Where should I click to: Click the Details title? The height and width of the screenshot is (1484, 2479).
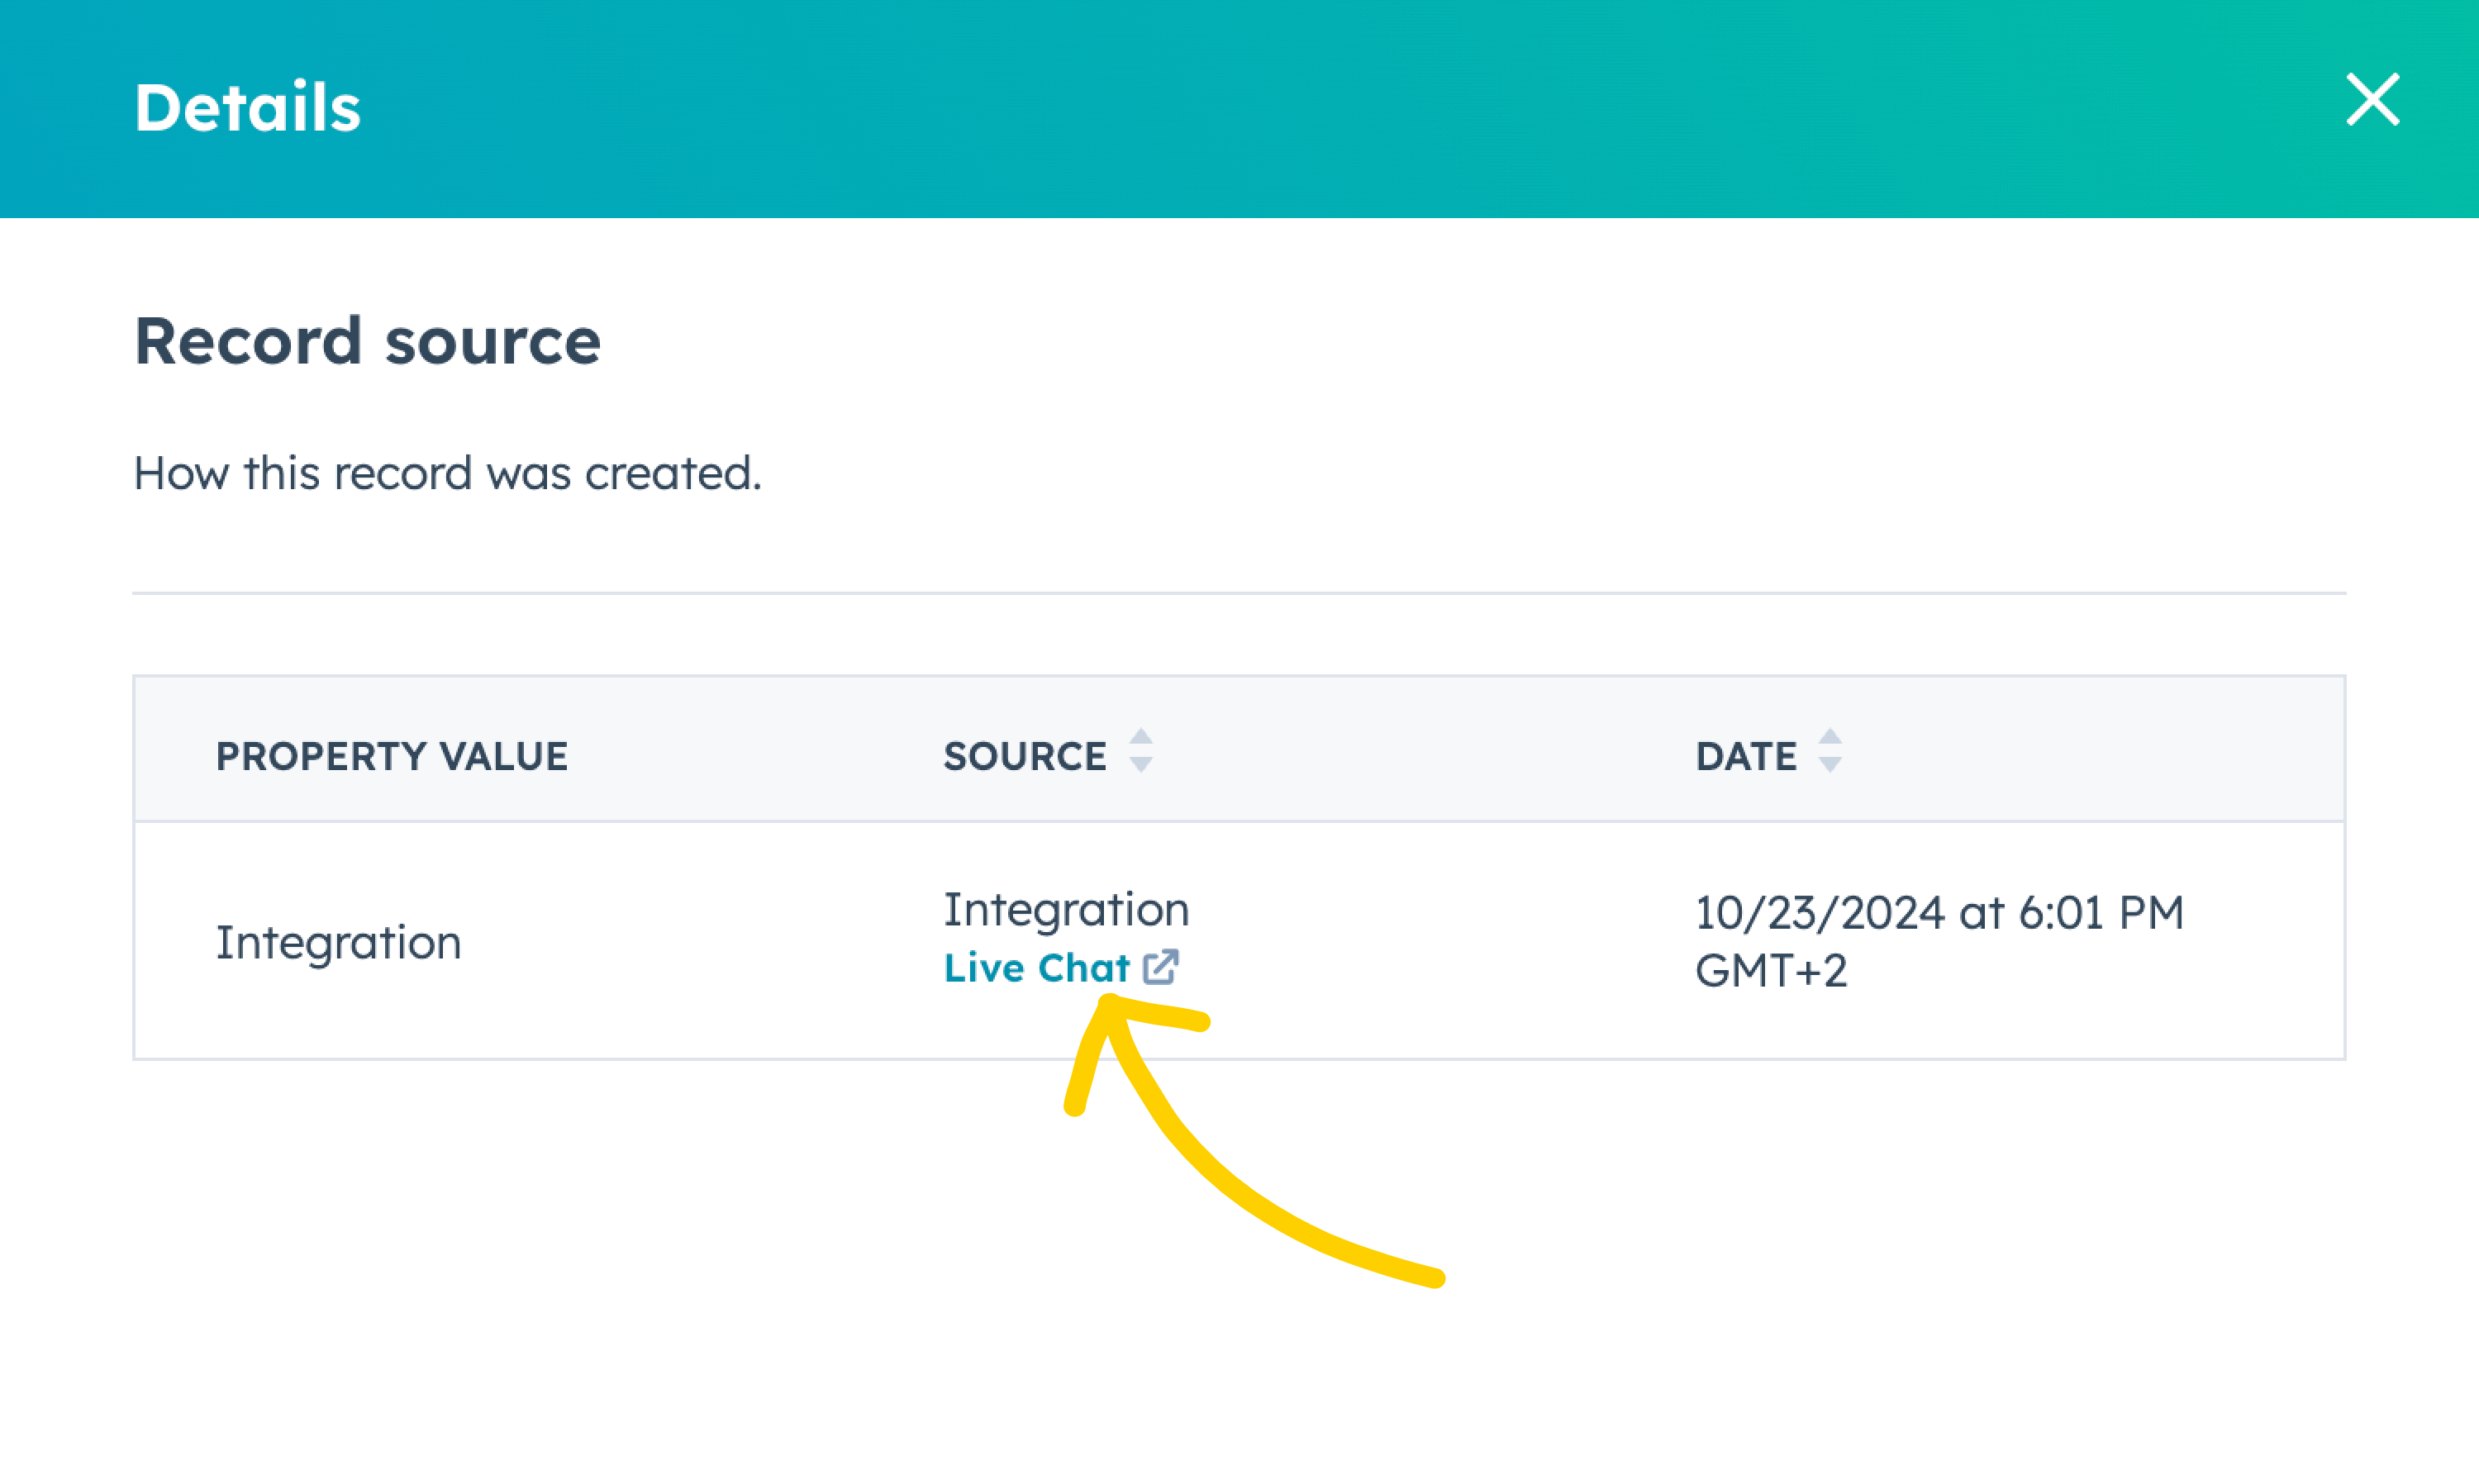(x=247, y=107)
